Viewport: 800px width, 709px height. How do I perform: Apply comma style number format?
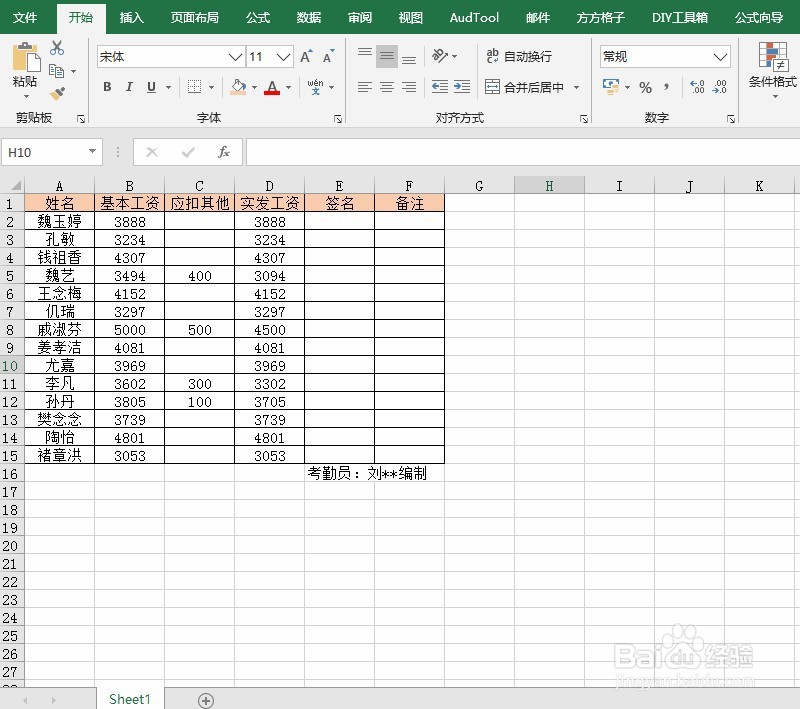pyautogui.click(x=666, y=87)
